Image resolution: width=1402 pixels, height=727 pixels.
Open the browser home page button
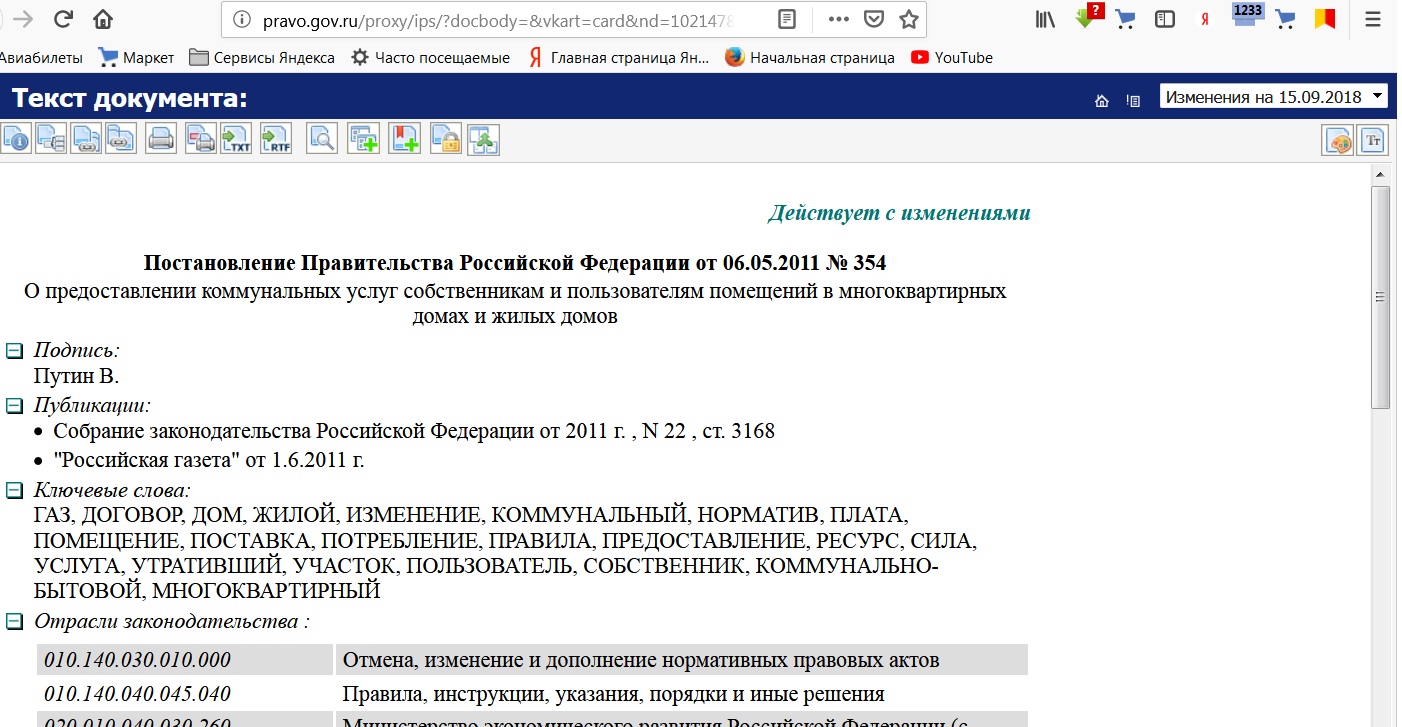click(102, 19)
